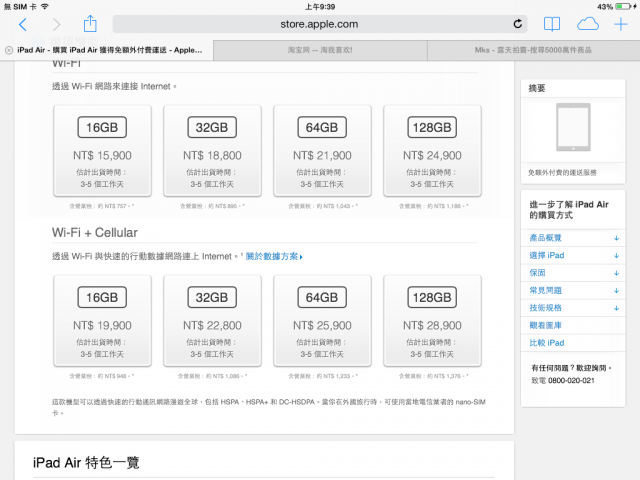Choose Wi-Fi 128GB NT$ 24,900 model
The width and height of the screenshot is (640, 480).
point(432,151)
